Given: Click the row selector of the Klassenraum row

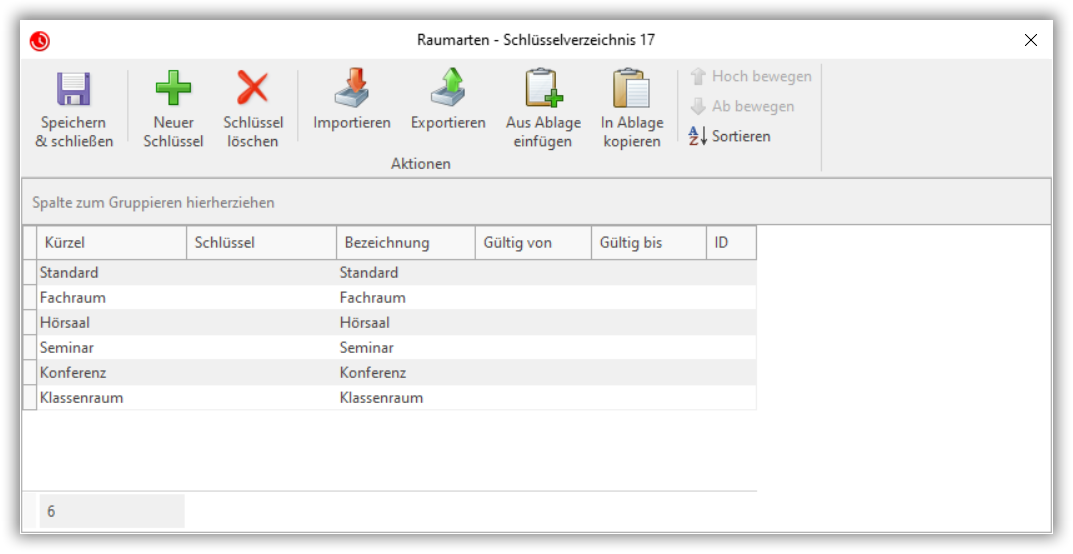Looking at the screenshot, I should pos(29,397).
